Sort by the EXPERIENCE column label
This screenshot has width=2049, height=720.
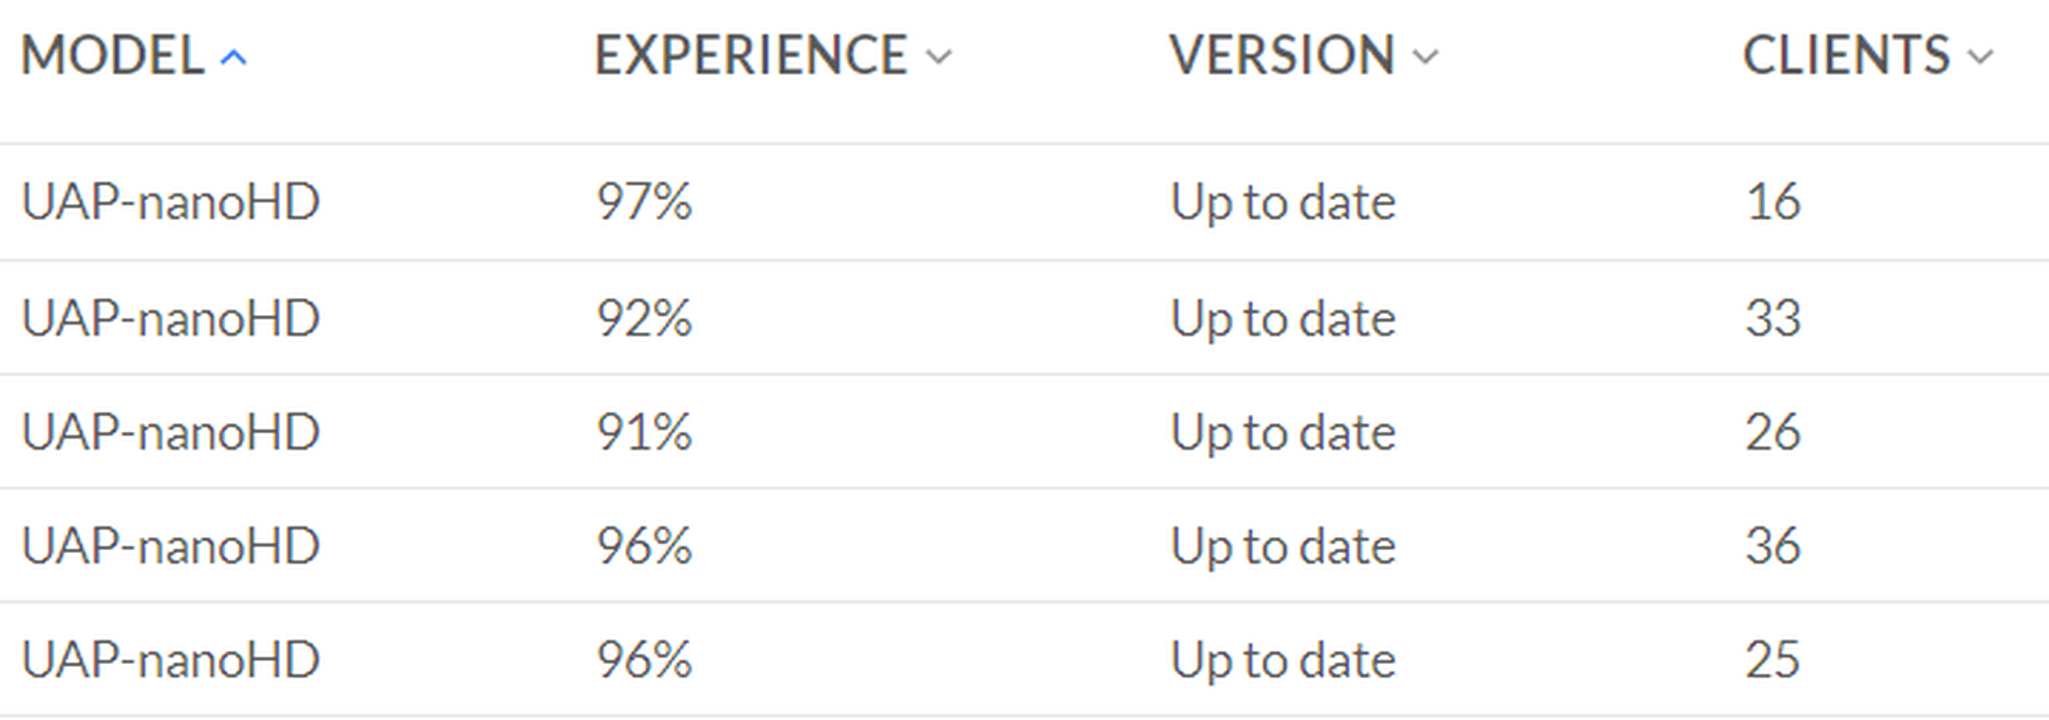751,56
